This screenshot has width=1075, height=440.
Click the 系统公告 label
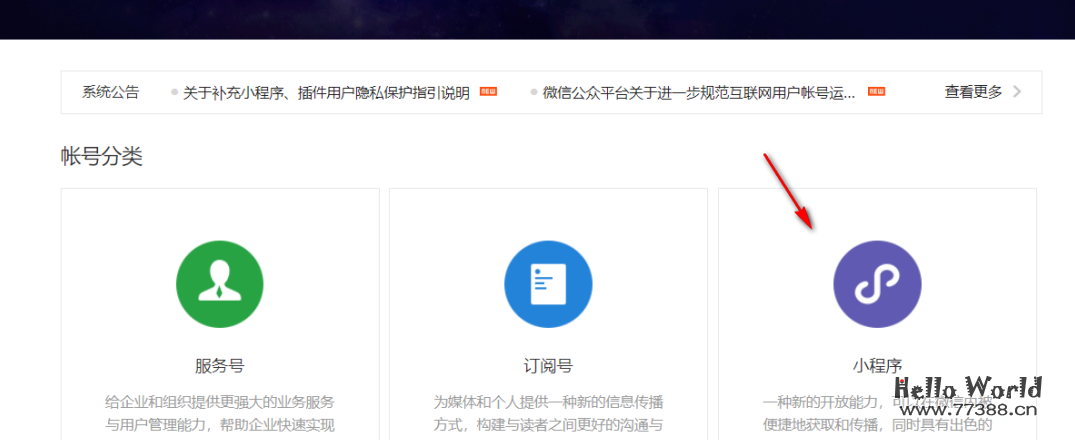tap(110, 93)
